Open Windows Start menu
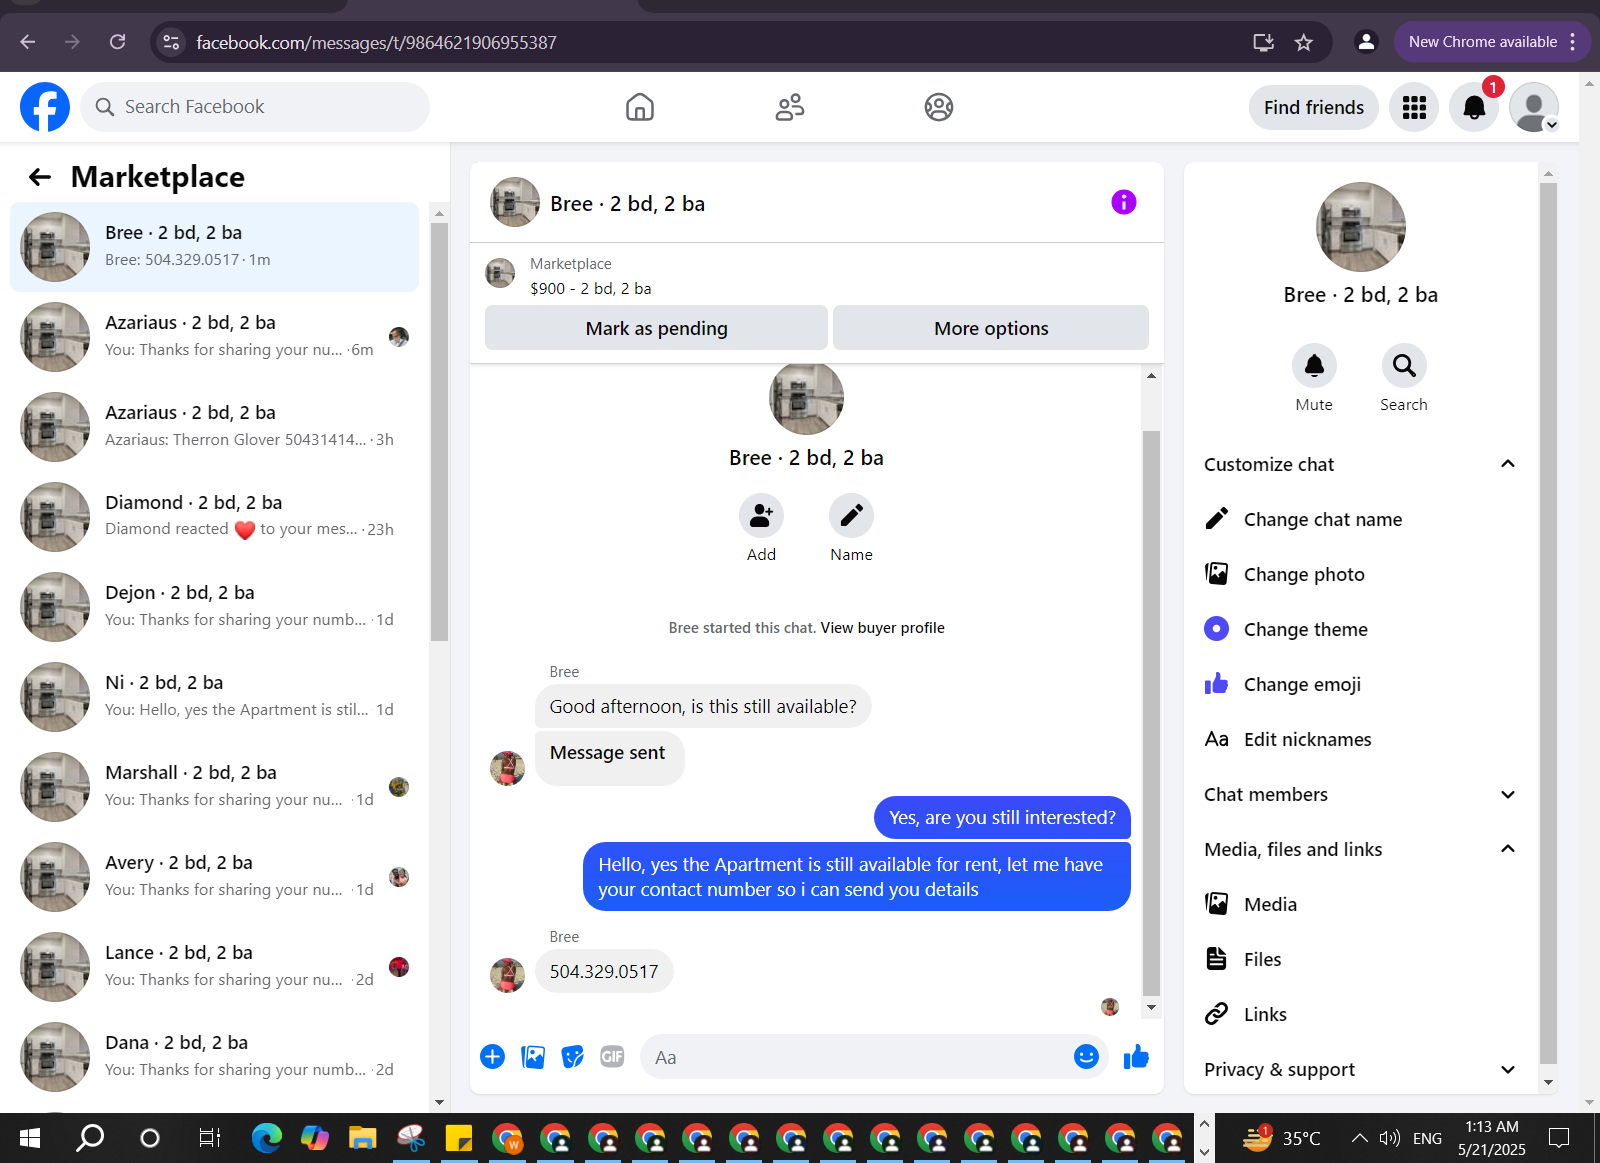This screenshot has width=1600, height=1163. (30, 1138)
